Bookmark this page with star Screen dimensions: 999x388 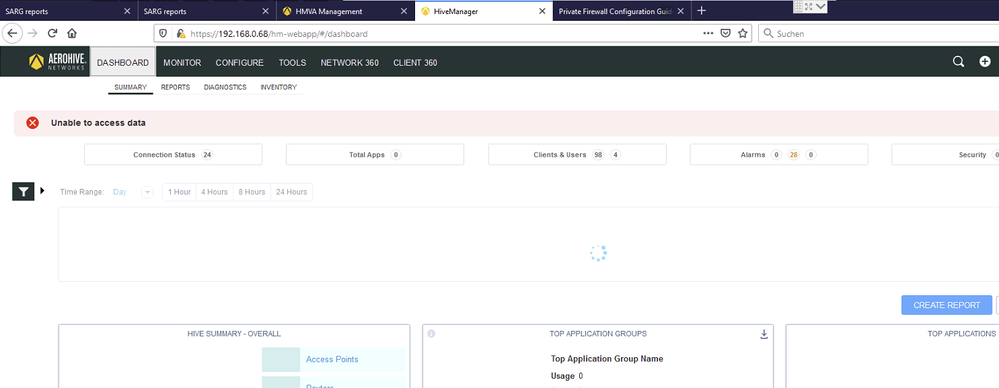(x=742, y=33)
